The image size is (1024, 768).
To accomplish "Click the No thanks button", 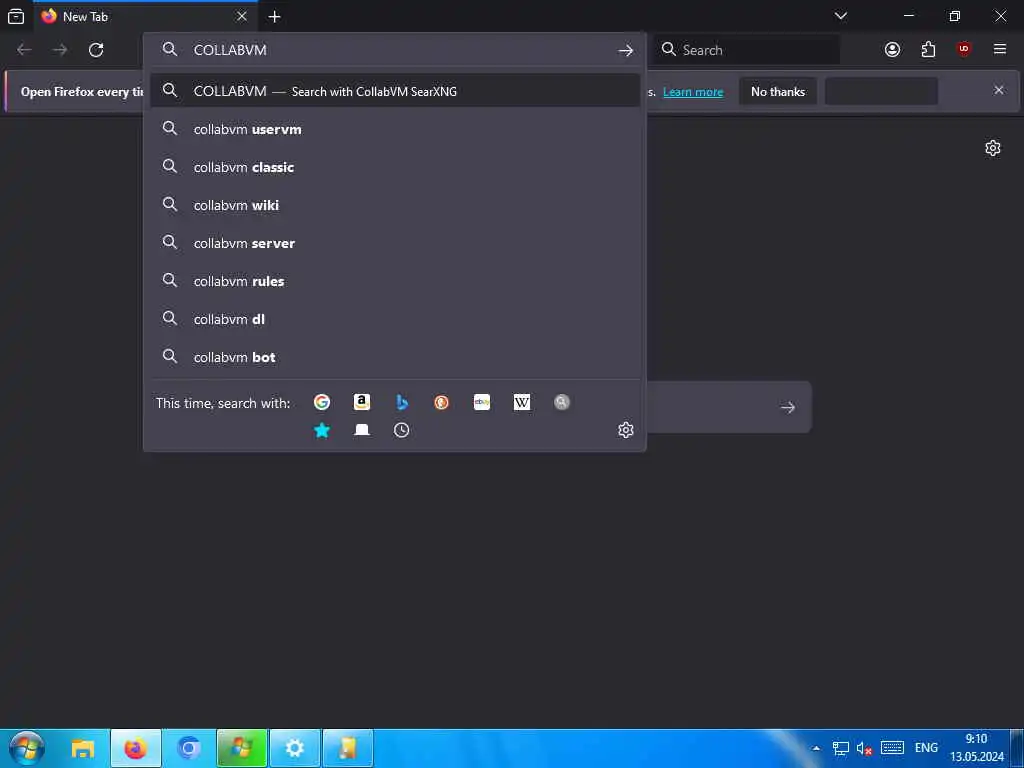I will coord(778,91).
